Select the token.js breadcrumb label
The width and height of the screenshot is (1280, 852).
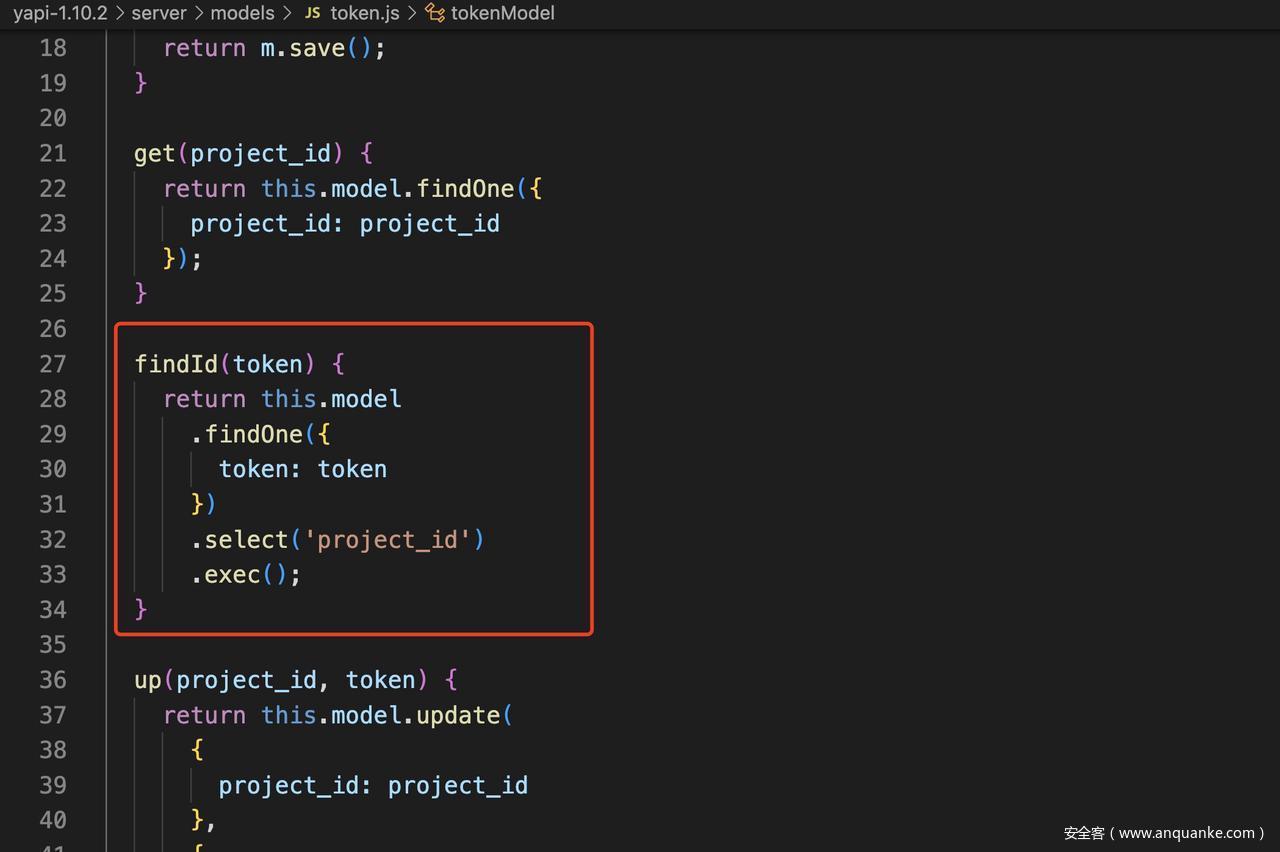click(364, 13)
